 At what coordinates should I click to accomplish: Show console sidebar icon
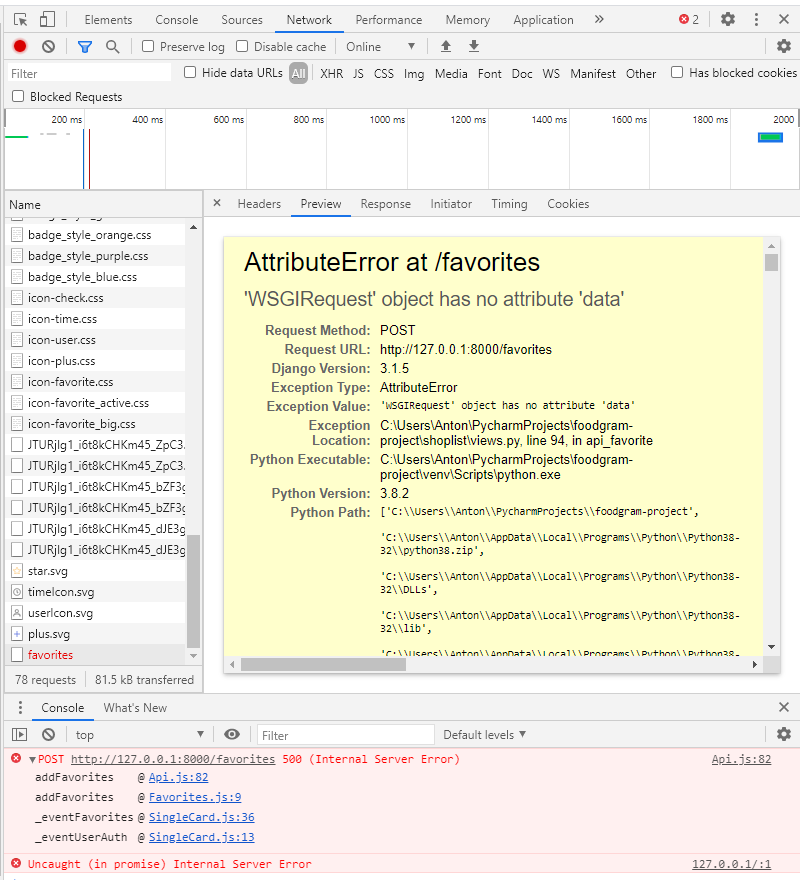20,735
